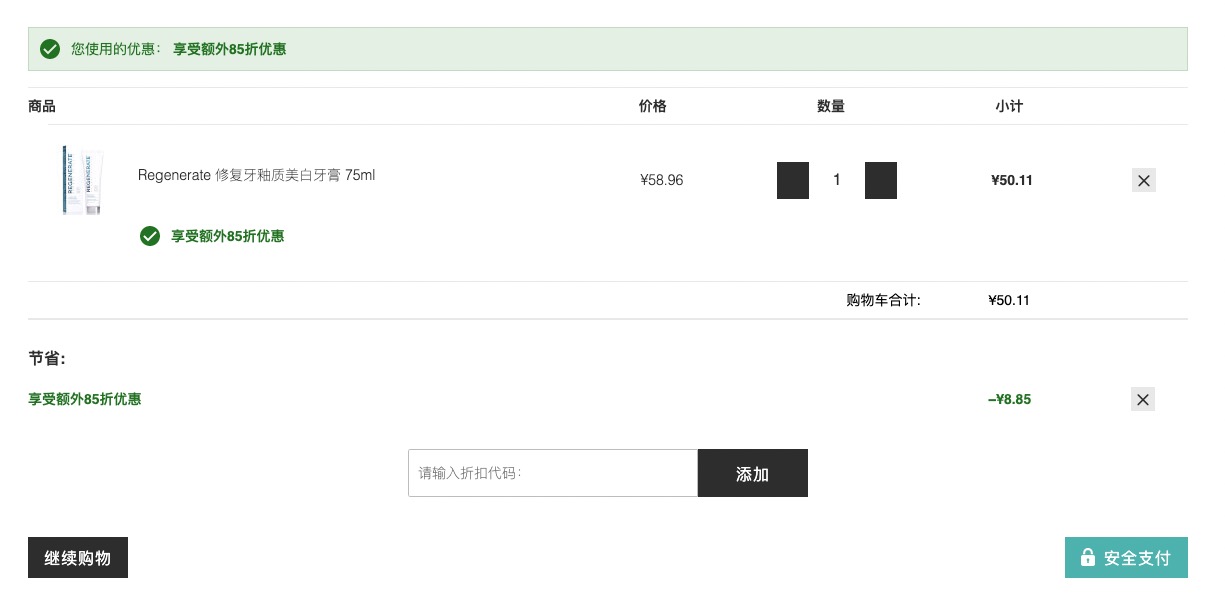Click the 继续购物 button
The image size is (1225, 613).
tap(78, 558)
